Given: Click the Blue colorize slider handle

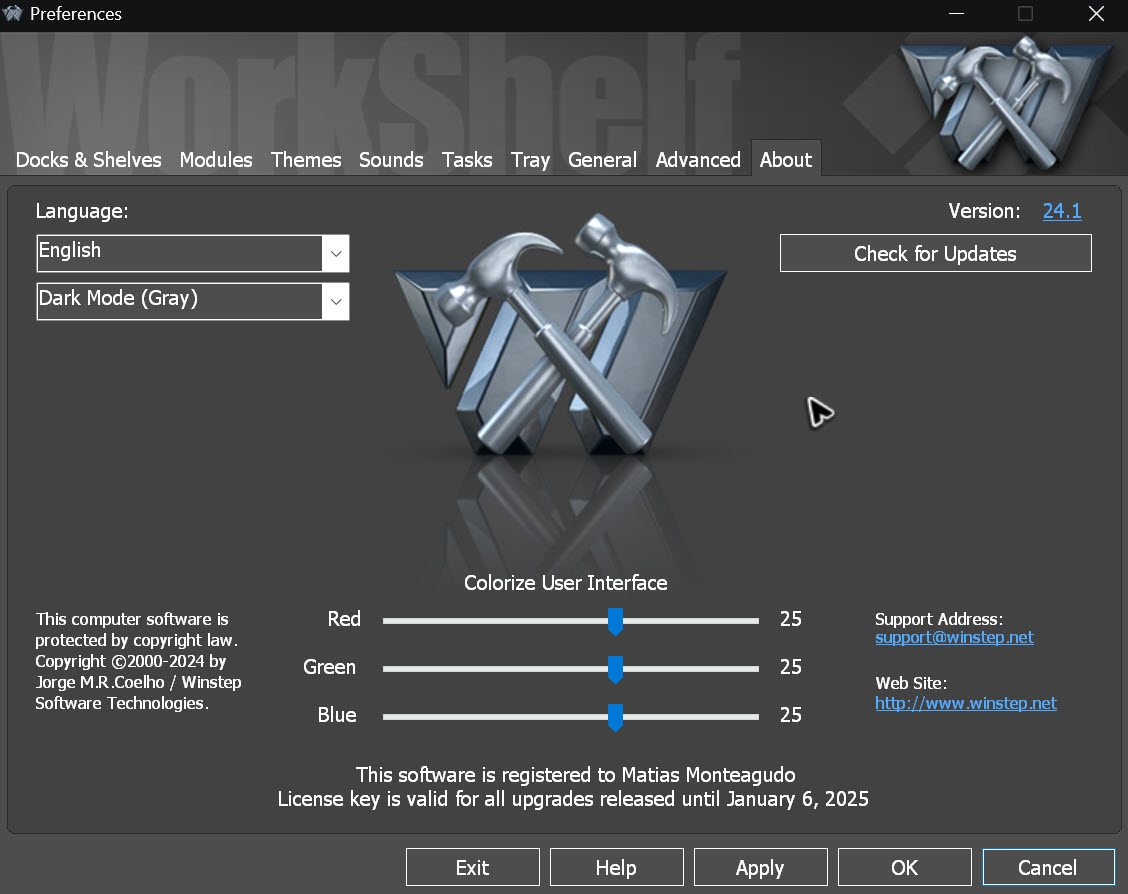Looking at the screenshot, I should [x=616, y=717].
